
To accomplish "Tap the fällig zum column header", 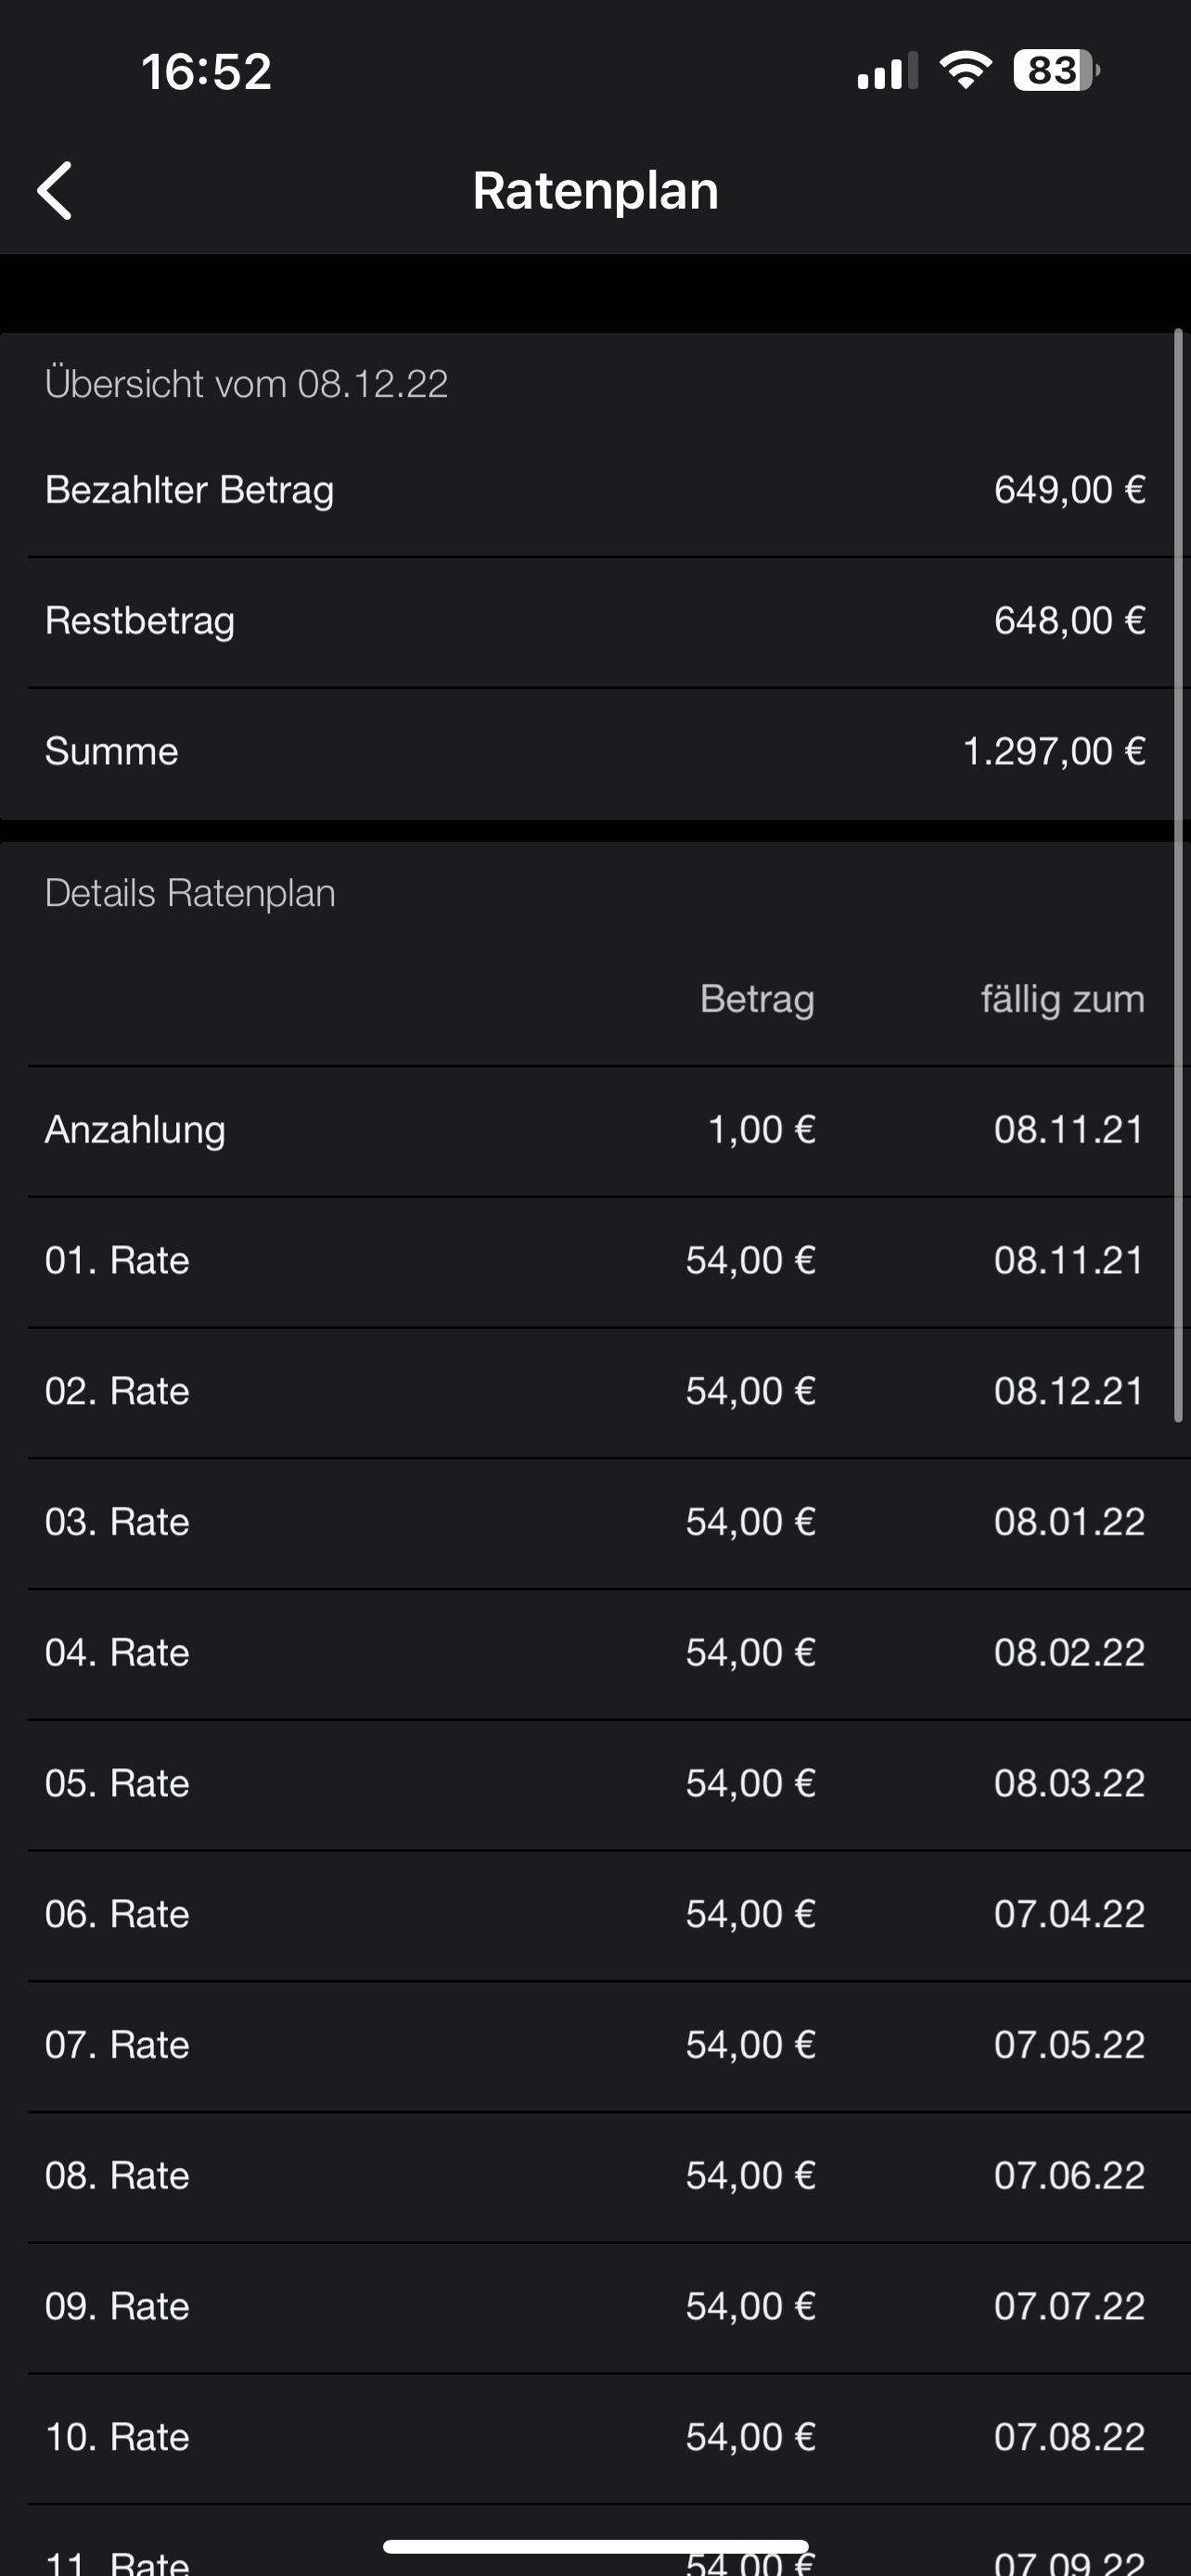I will tap(1062, 999).
